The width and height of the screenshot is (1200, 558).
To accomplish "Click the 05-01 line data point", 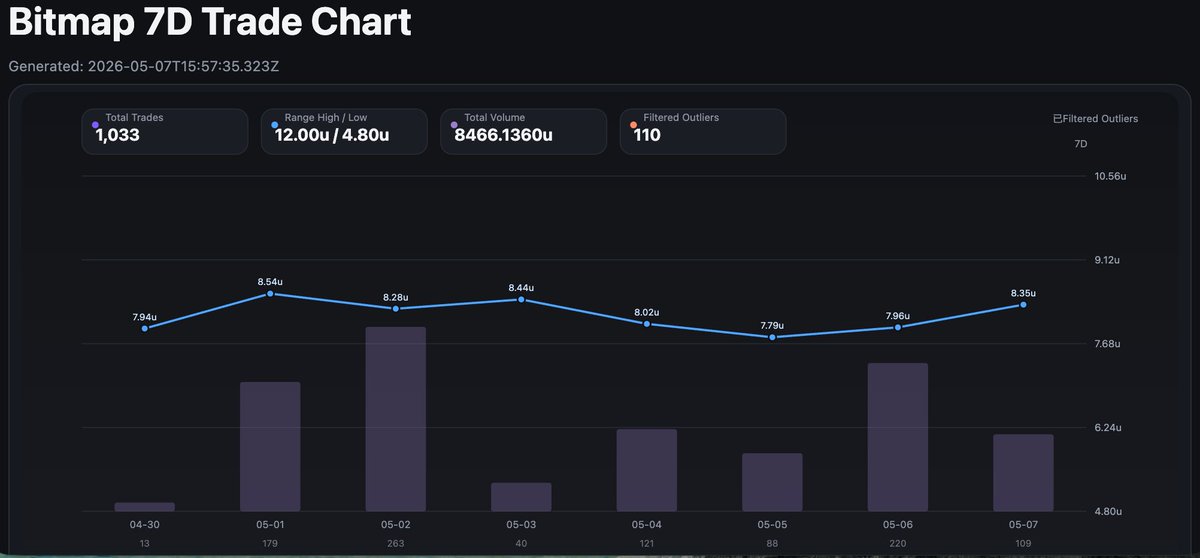I will 270,293.
